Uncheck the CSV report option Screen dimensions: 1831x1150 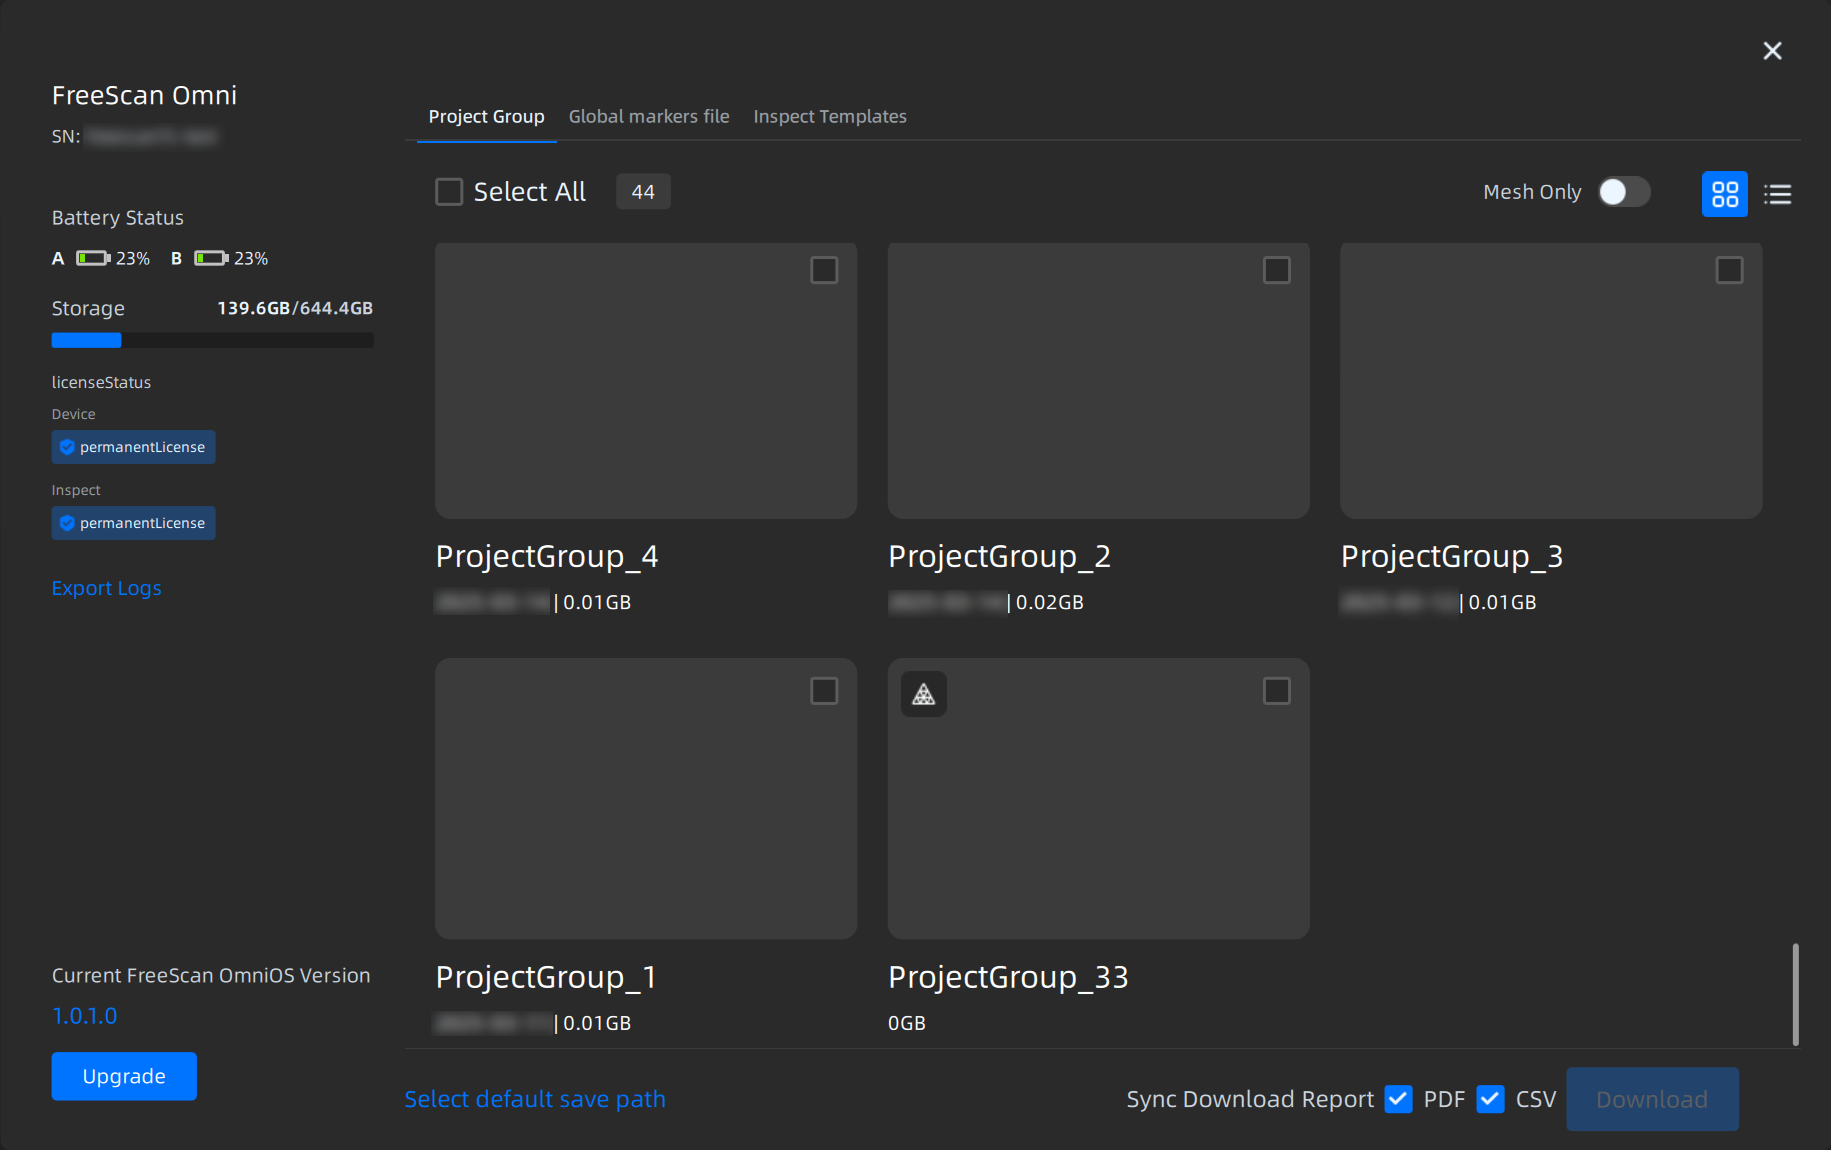[x=1490, y=1099]
